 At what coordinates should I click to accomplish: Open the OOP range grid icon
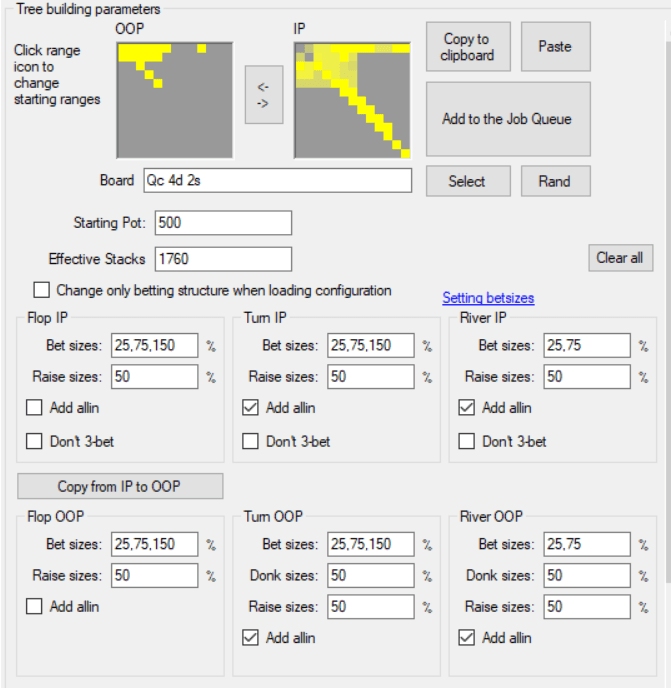point(175,100)
